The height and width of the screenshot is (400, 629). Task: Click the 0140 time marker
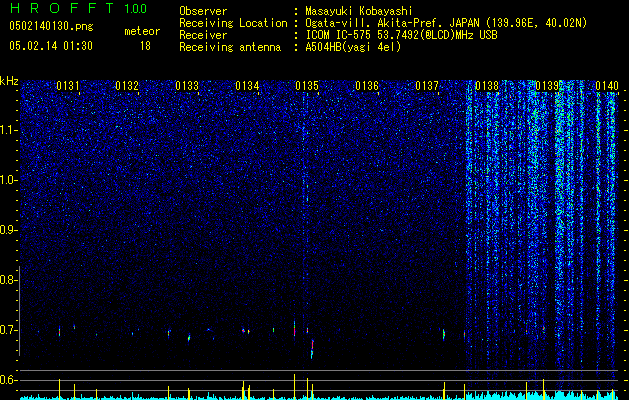(607, 86)
